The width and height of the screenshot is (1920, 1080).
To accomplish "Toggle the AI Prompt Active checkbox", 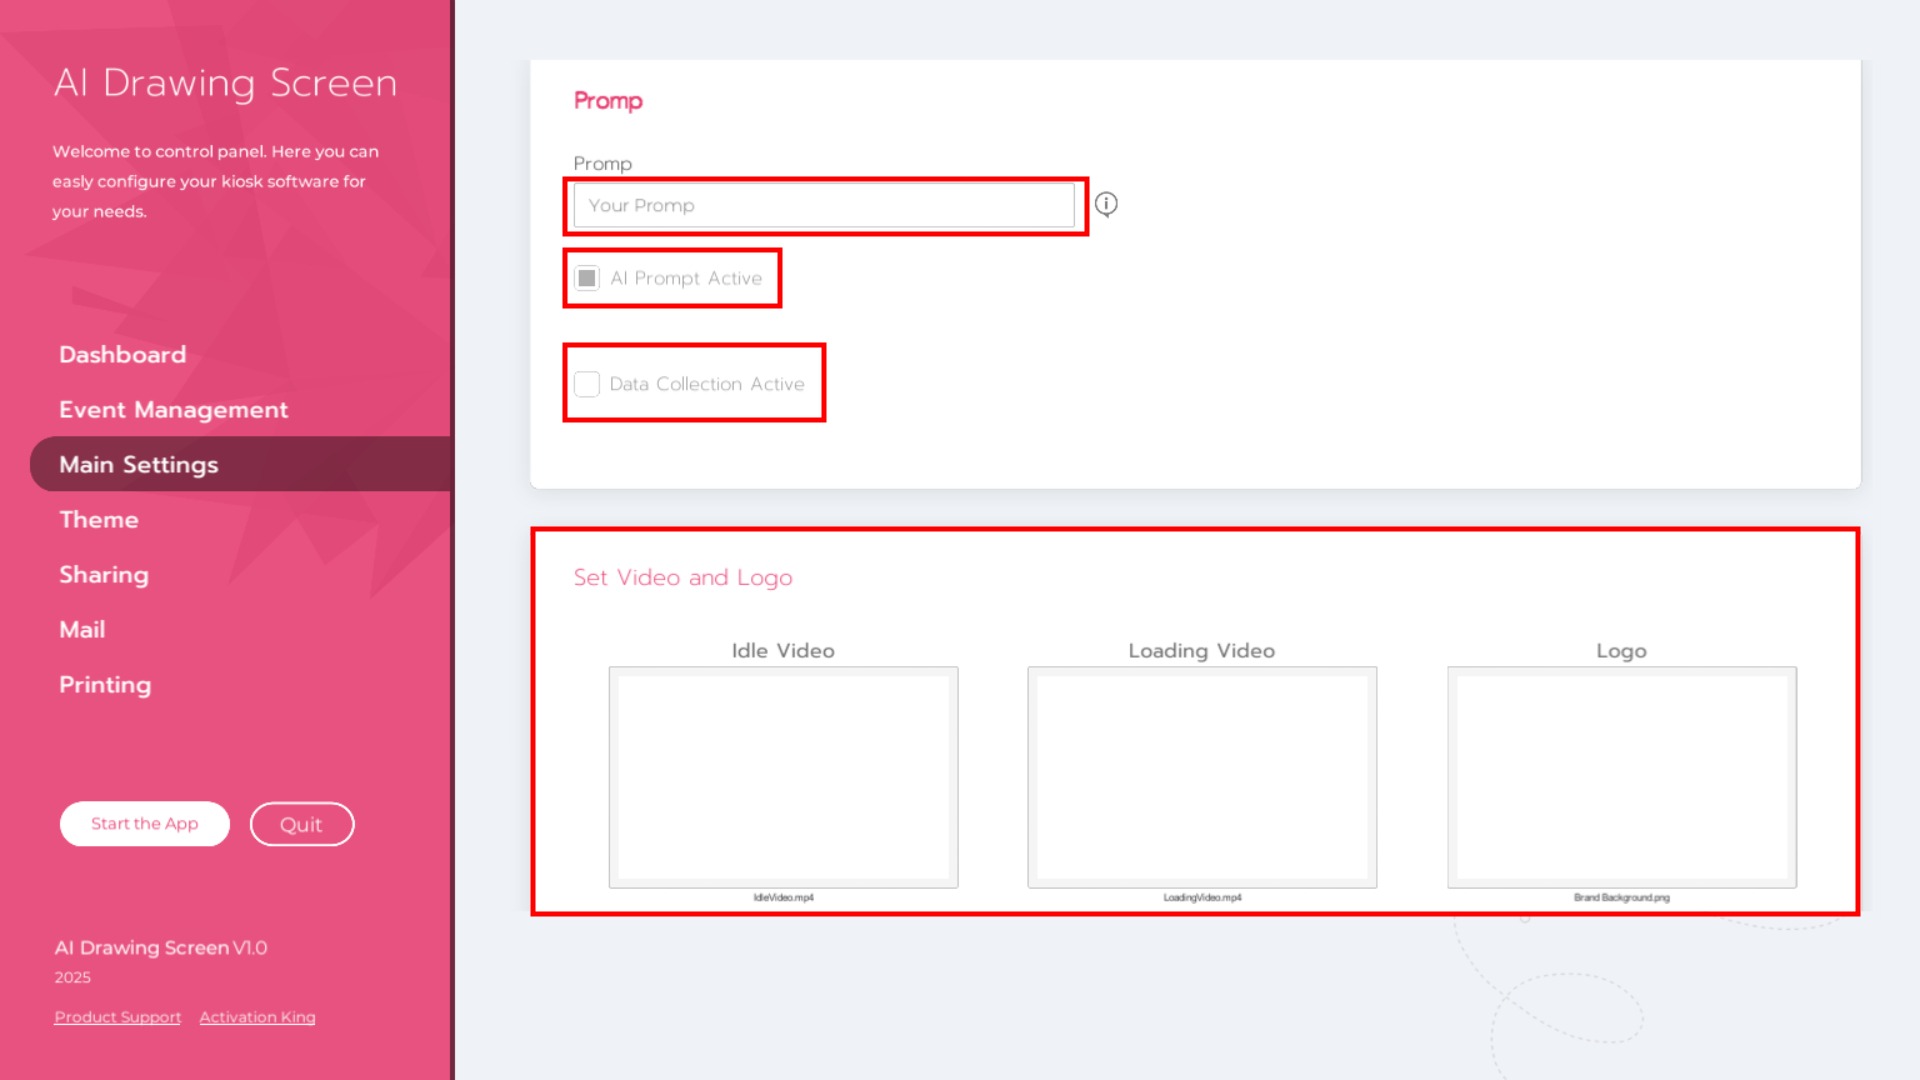I will [587, 278].
